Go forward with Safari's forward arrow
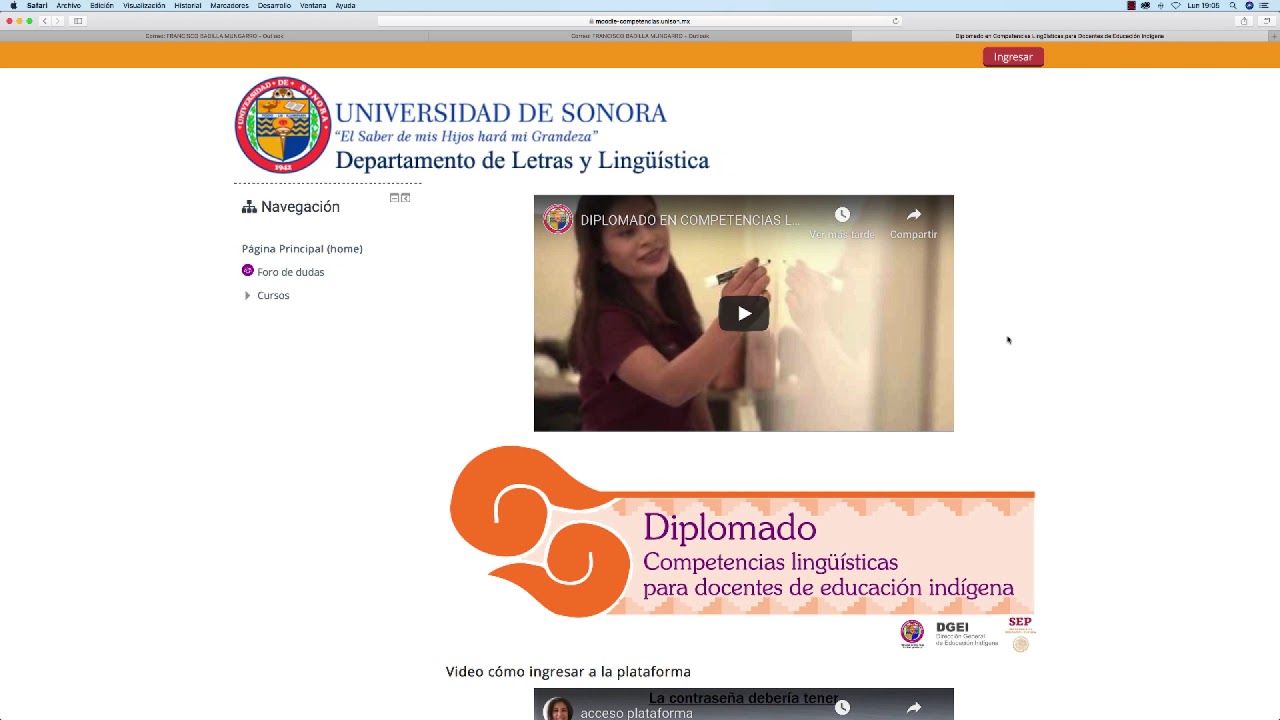 57,21
